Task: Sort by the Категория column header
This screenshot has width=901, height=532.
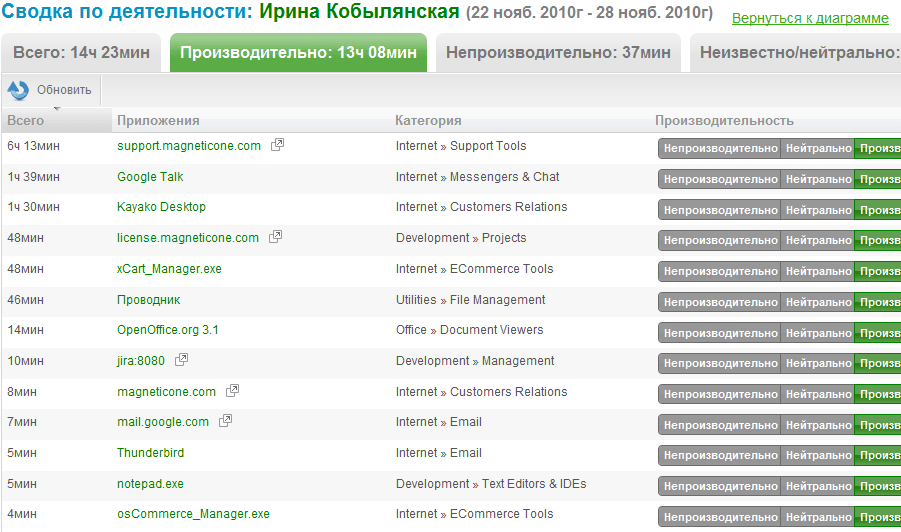Action: (x=428, y=121)
